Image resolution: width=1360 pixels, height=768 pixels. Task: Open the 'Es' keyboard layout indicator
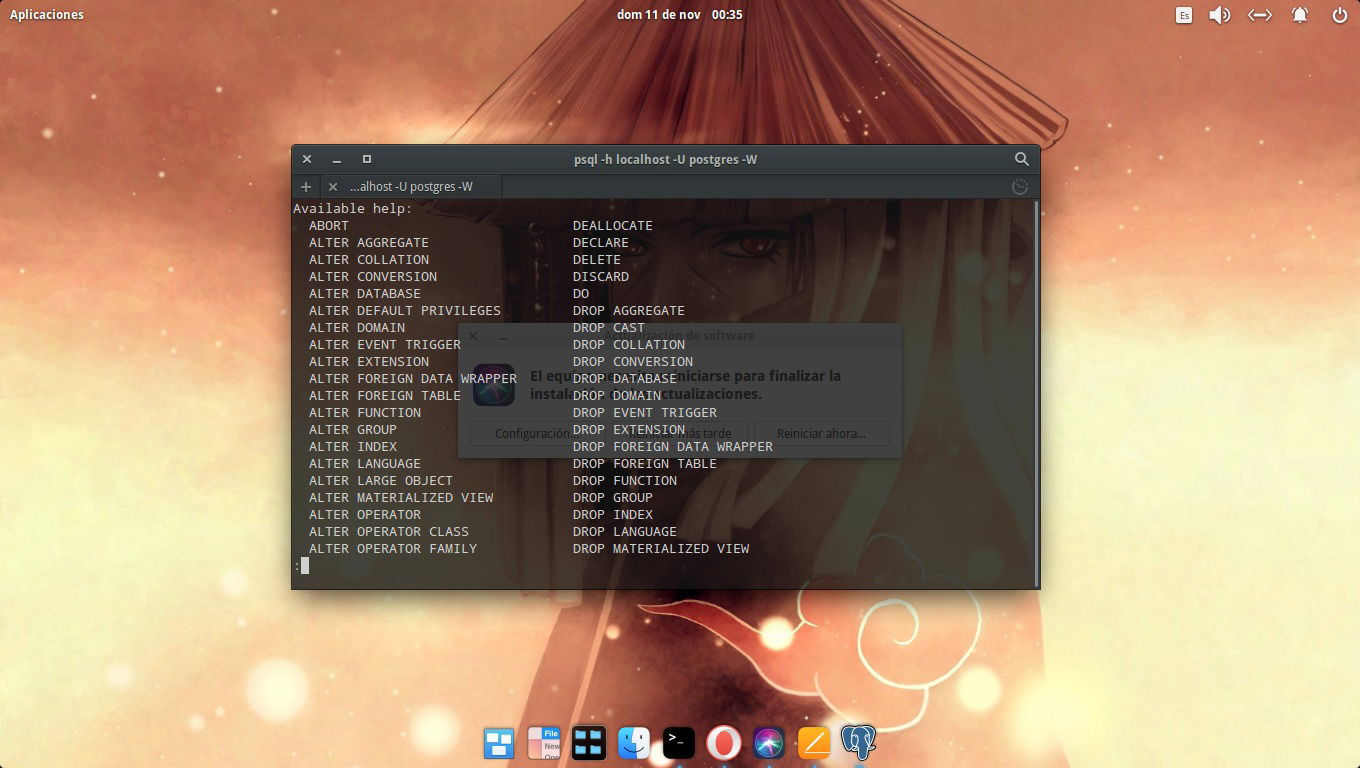point(1184,15)
